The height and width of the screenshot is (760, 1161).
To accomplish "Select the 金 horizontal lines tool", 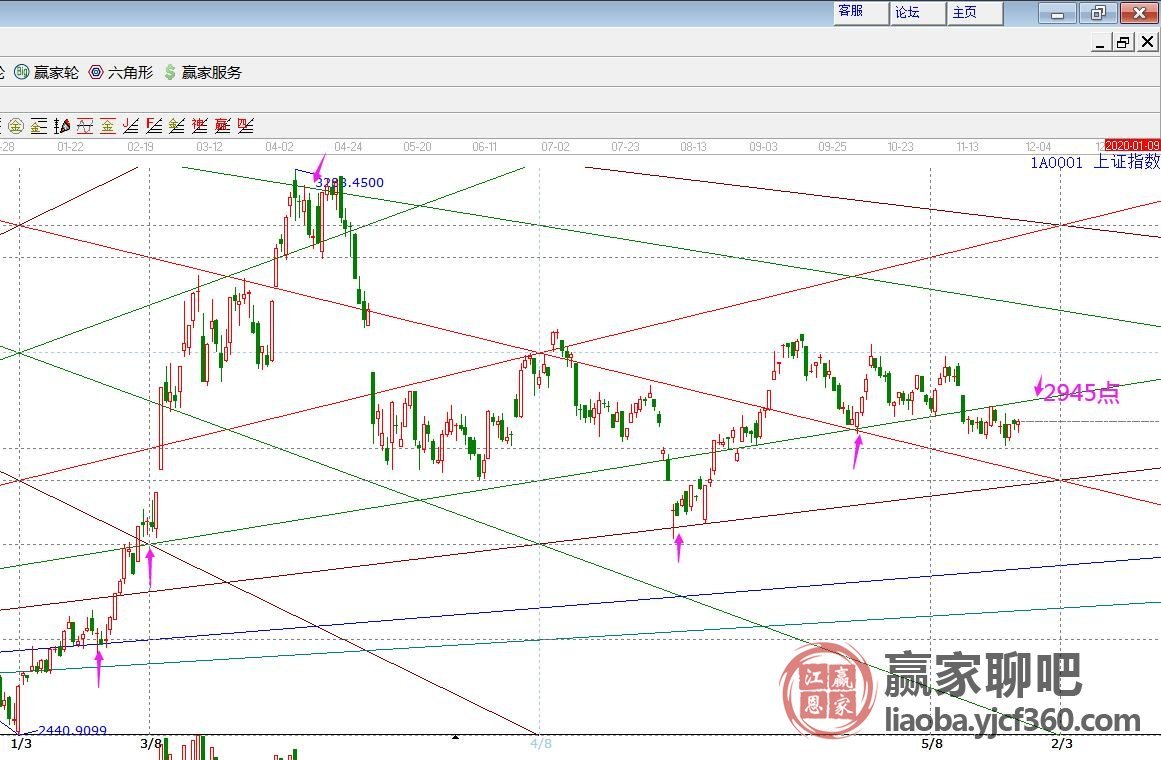I will coord(39,126).
